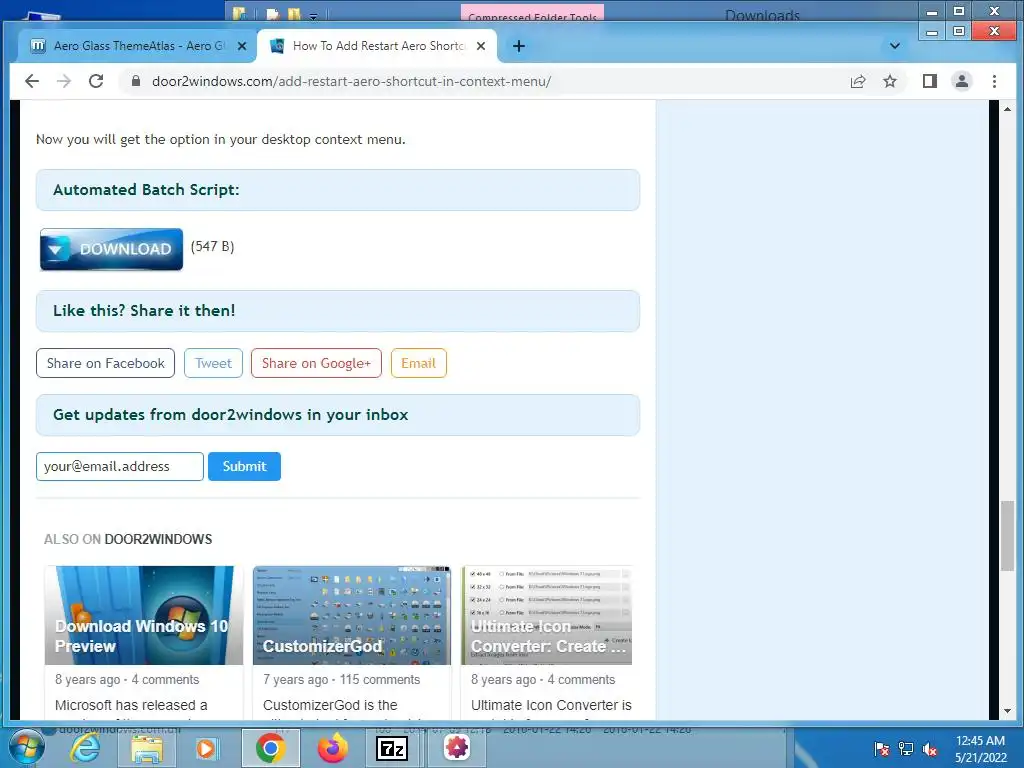Viewport: 1024px width, 768px height.
Task: Click 'Get updates from door2windows' heading
Action: coord(231,415)
